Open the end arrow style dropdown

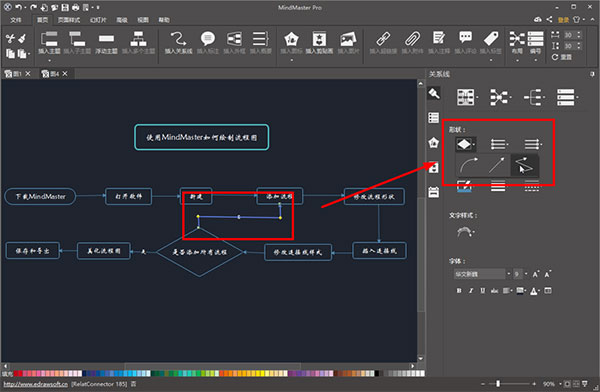tap(533, 144)
